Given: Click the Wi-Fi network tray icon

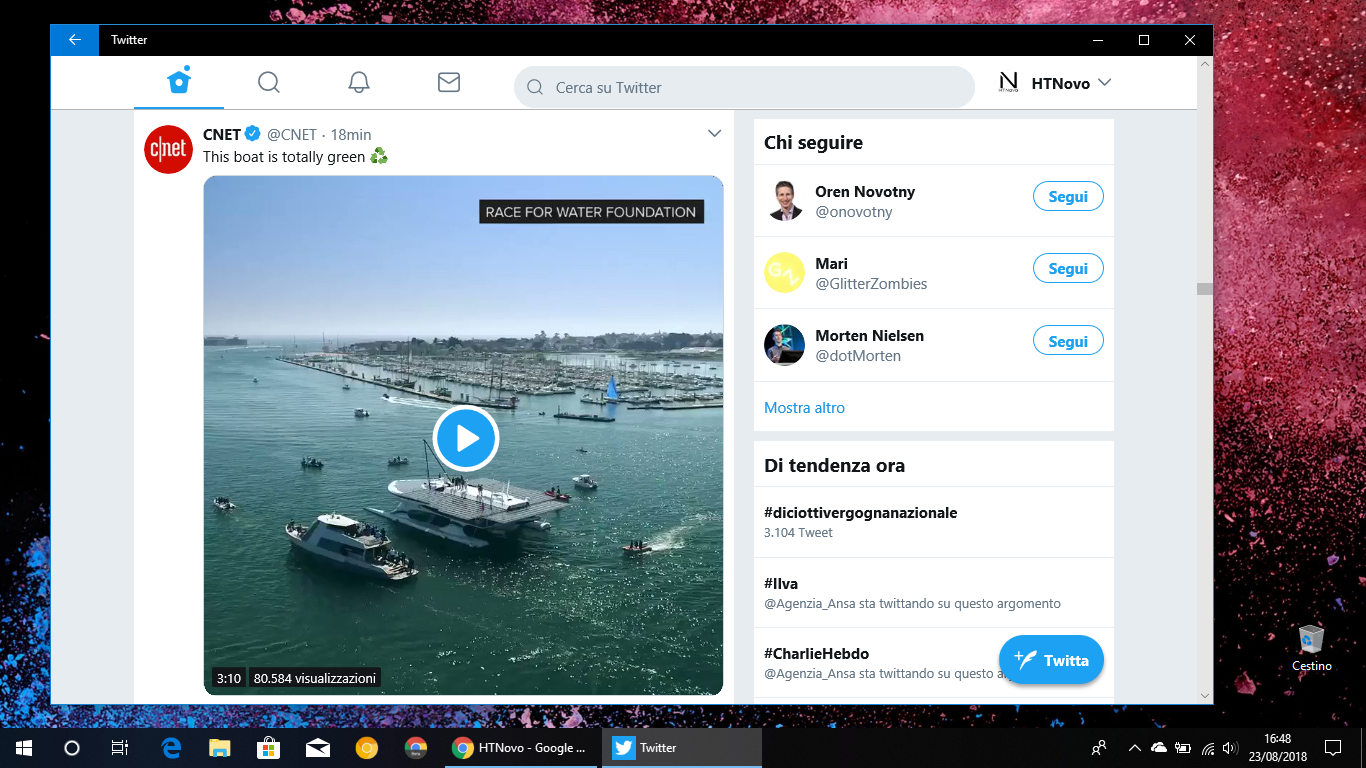Looking at the screenshot, I should (x=1208, y=747).
